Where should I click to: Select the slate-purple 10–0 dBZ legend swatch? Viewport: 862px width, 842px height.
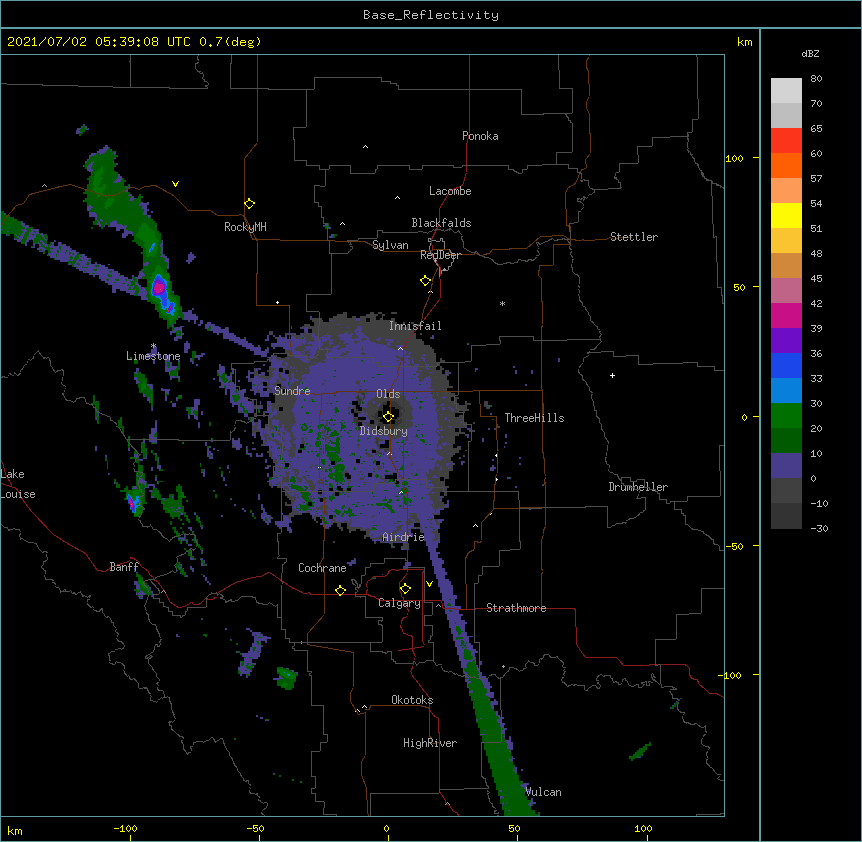786,466
